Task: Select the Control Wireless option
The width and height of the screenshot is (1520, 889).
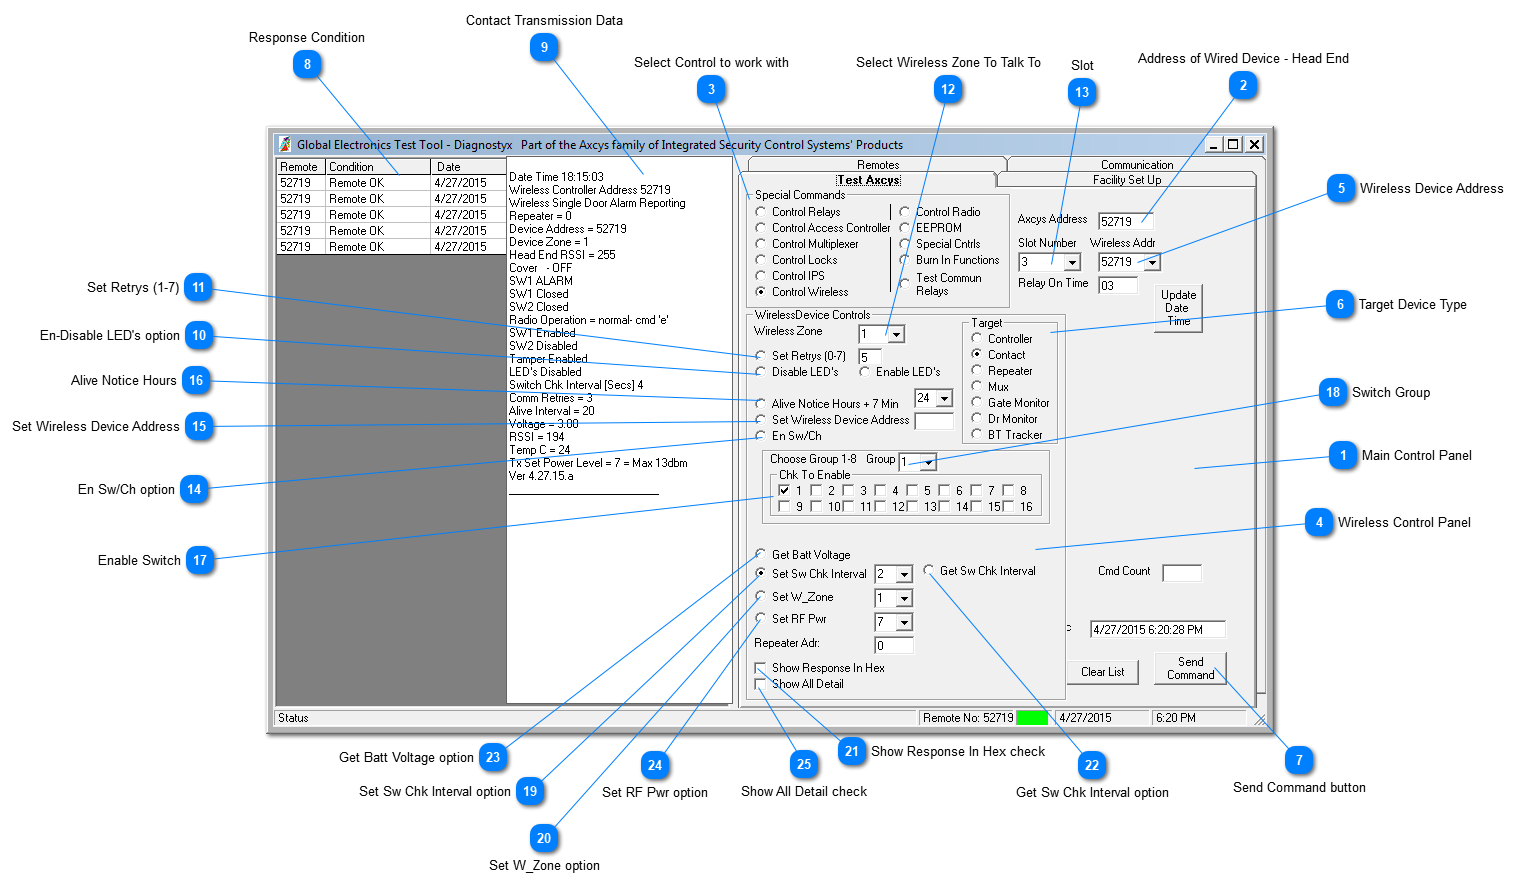Action: [x=761, y=292]
